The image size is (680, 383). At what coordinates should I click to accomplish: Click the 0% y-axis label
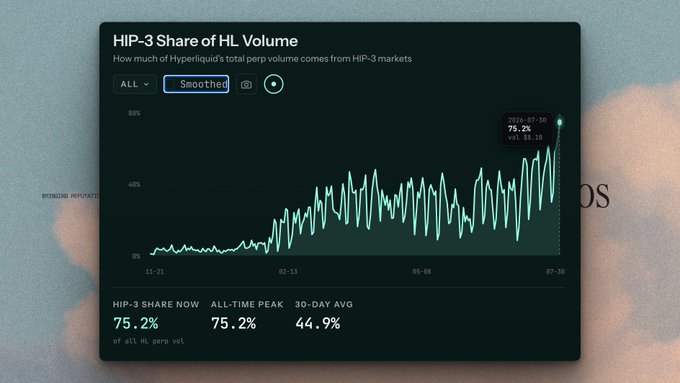click(x=136, y=256)
